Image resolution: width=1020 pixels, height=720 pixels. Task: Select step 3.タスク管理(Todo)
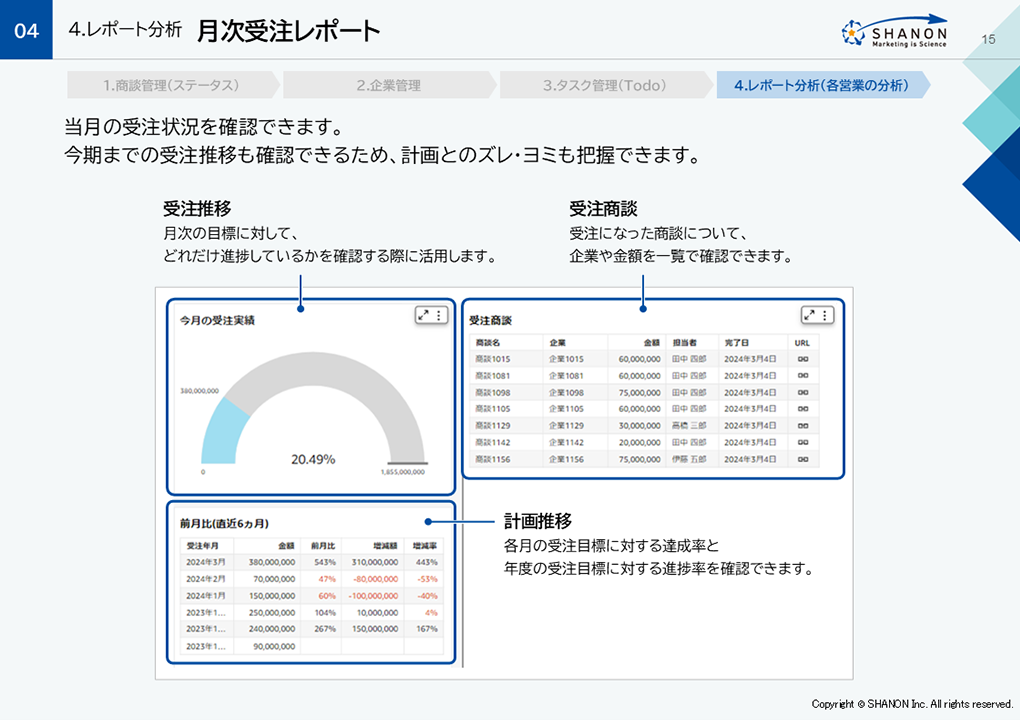(x=605, y=85)
